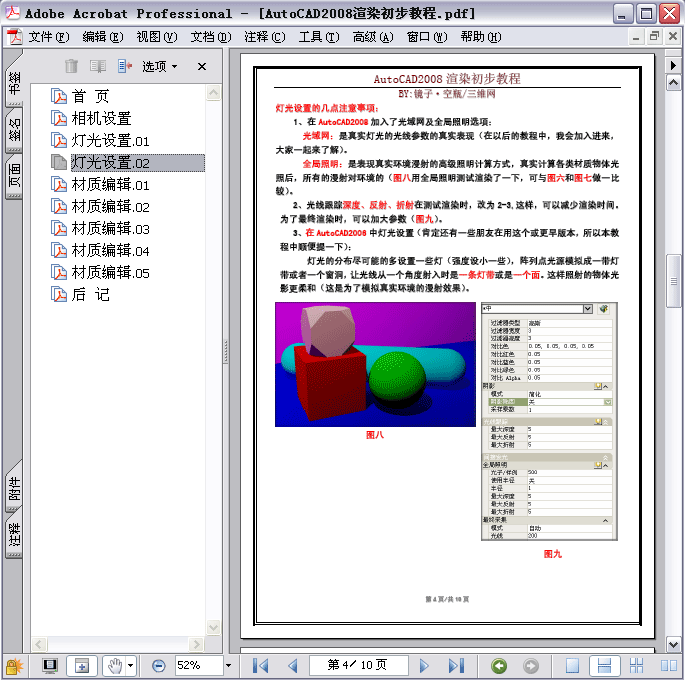Click the document pane scroll up arrow
This screenshot has height=680, width=685.
pyautogui.click(x=673, y=83)
